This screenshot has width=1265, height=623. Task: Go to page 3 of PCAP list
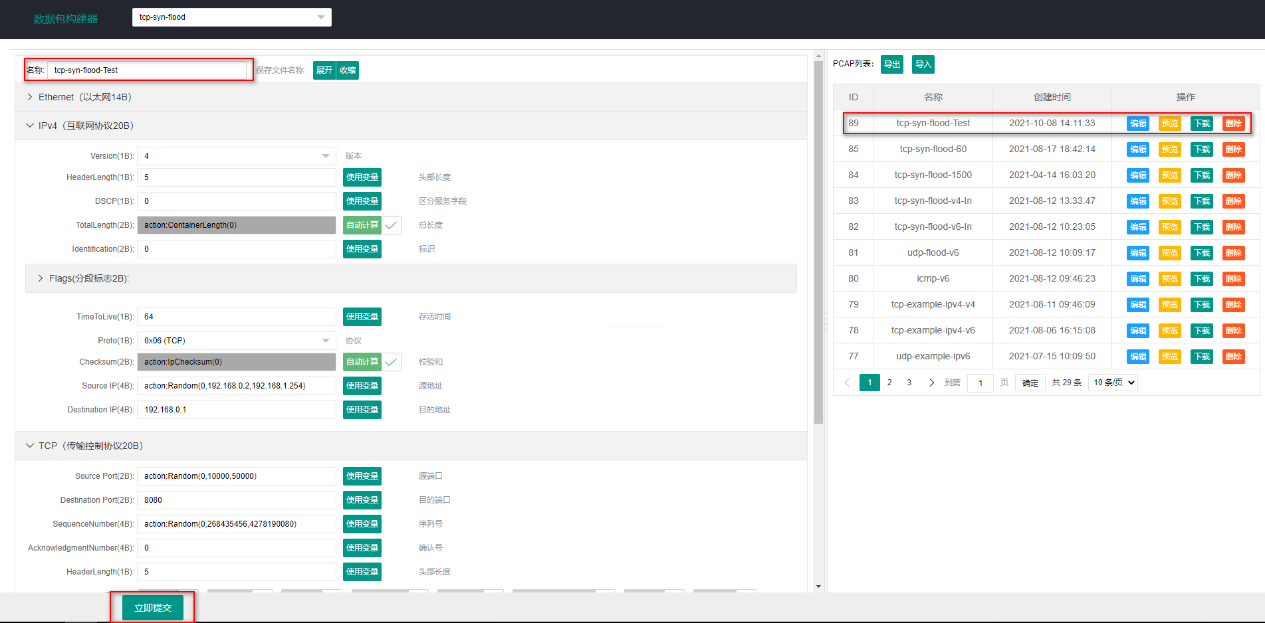[910, 382]
